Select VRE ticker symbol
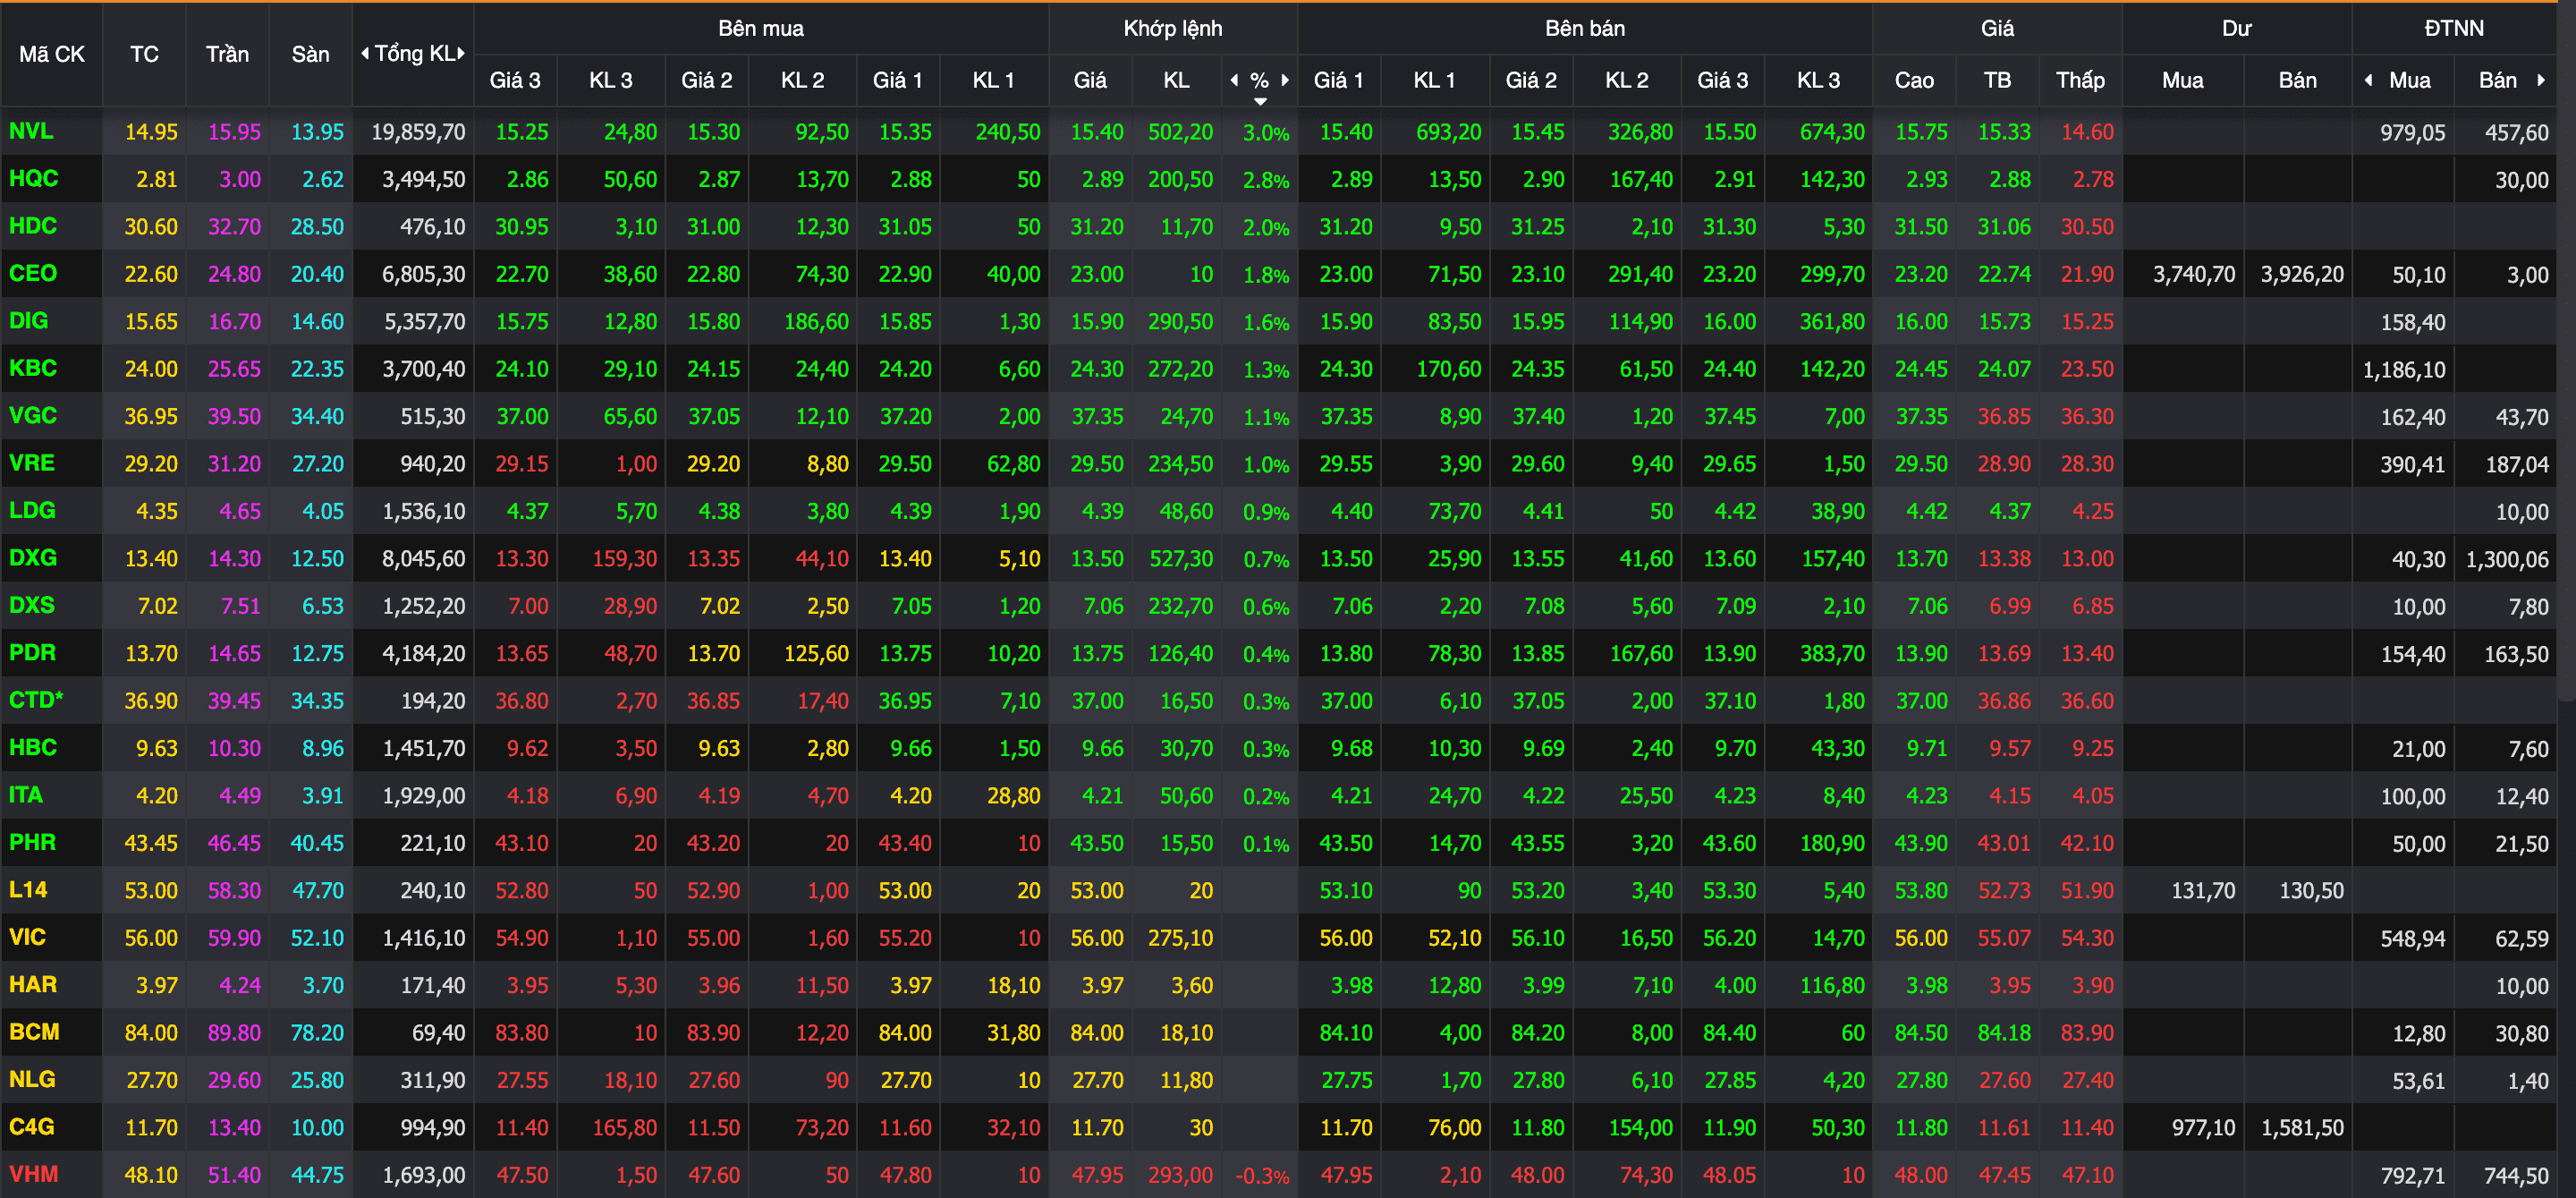 point(32,463)
